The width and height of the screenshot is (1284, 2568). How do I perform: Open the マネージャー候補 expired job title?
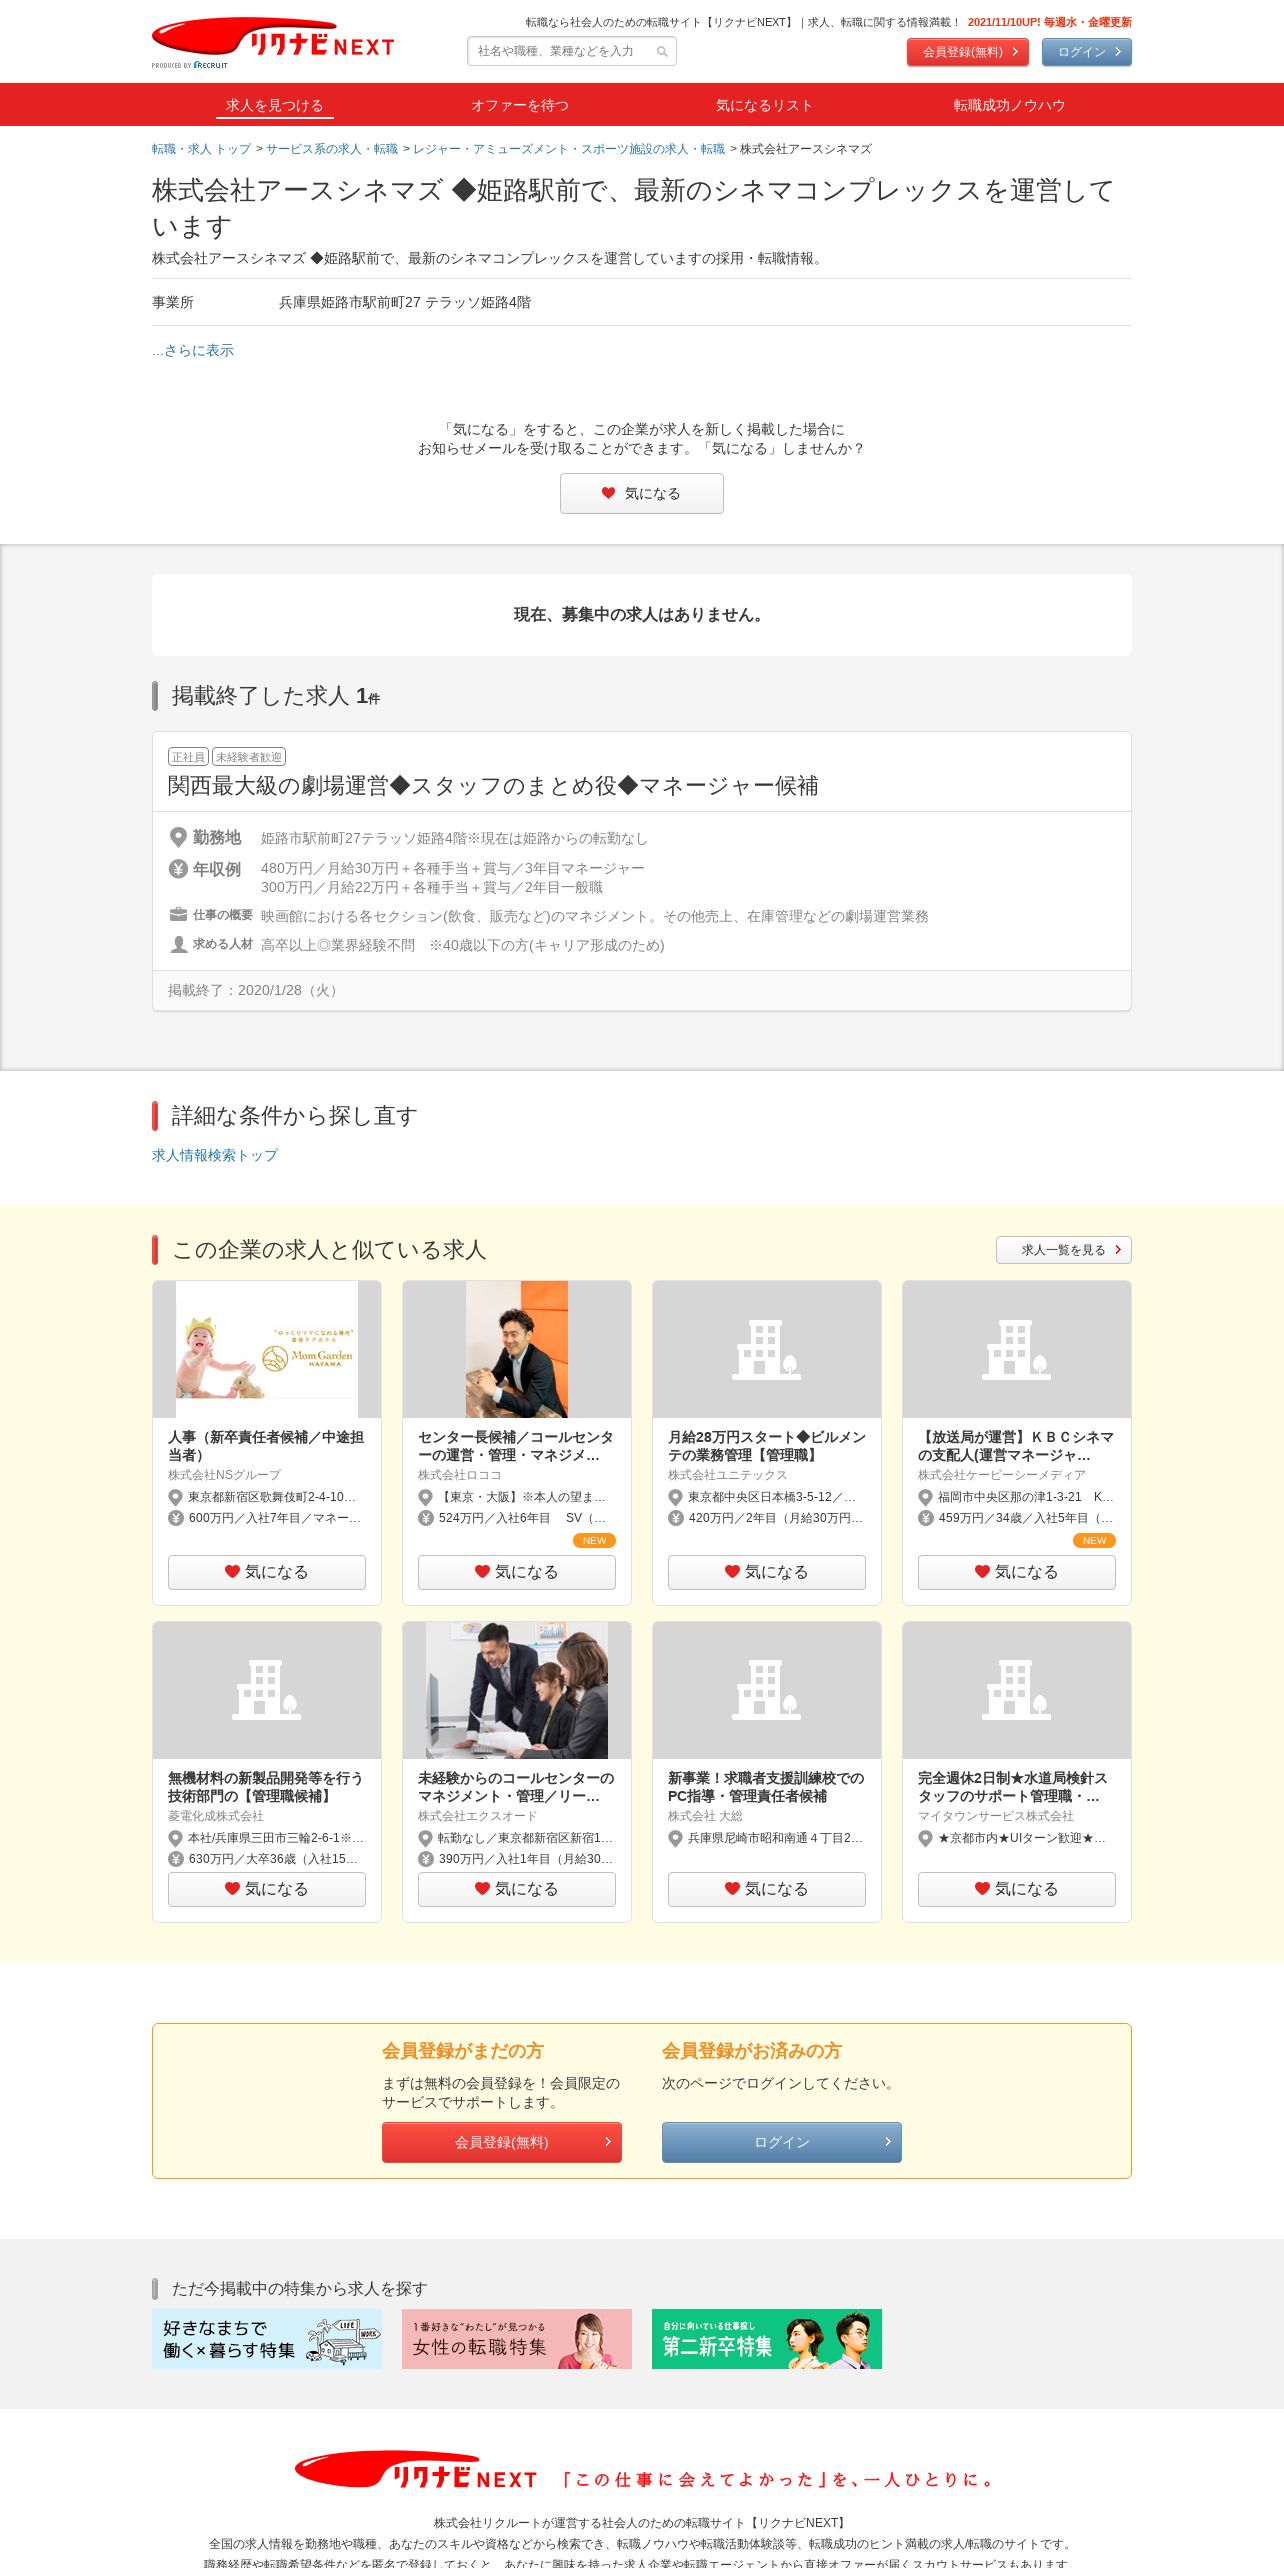(x=493, y=786)
